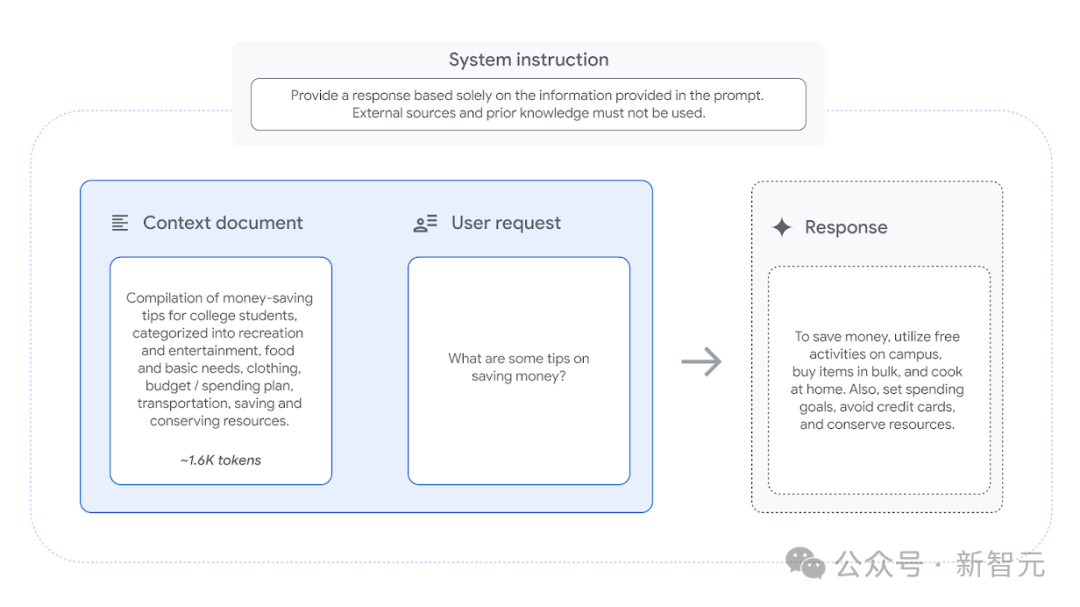Screen dimensions: 1080x607
Task: Click the 'Provide a response based solely' line
Action: (x=527, y=95)
